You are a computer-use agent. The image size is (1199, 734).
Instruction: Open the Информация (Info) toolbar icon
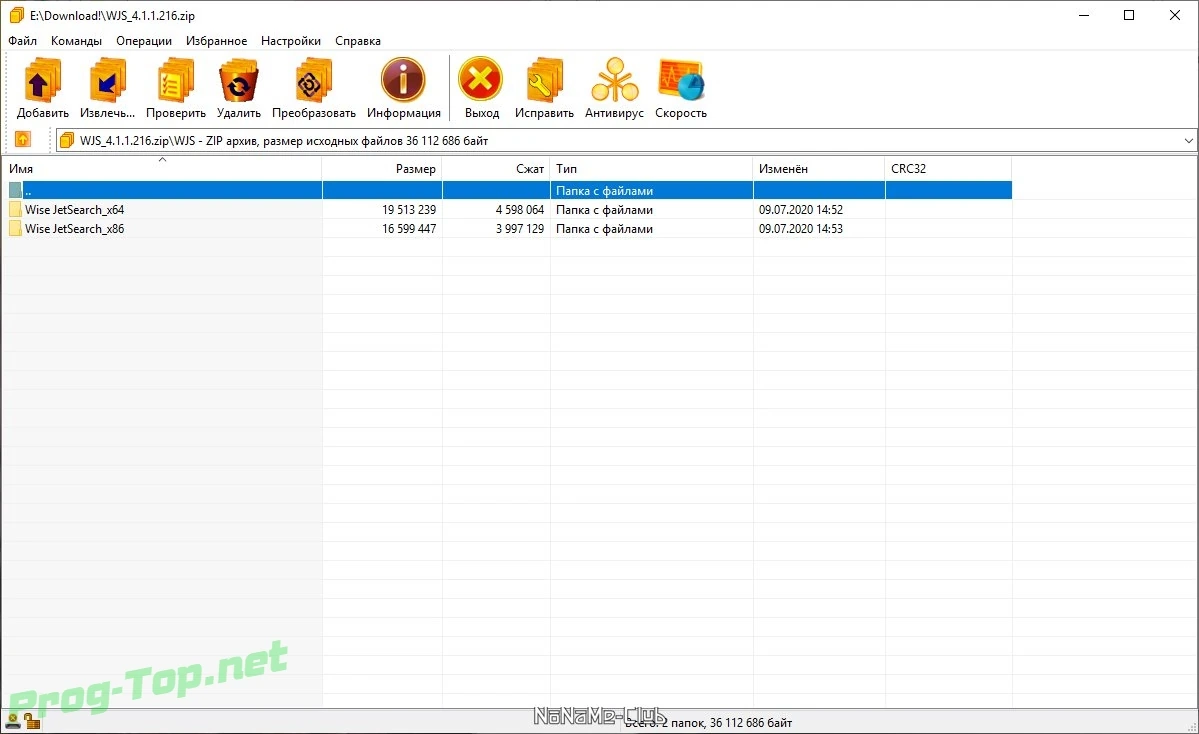[403, 80]
